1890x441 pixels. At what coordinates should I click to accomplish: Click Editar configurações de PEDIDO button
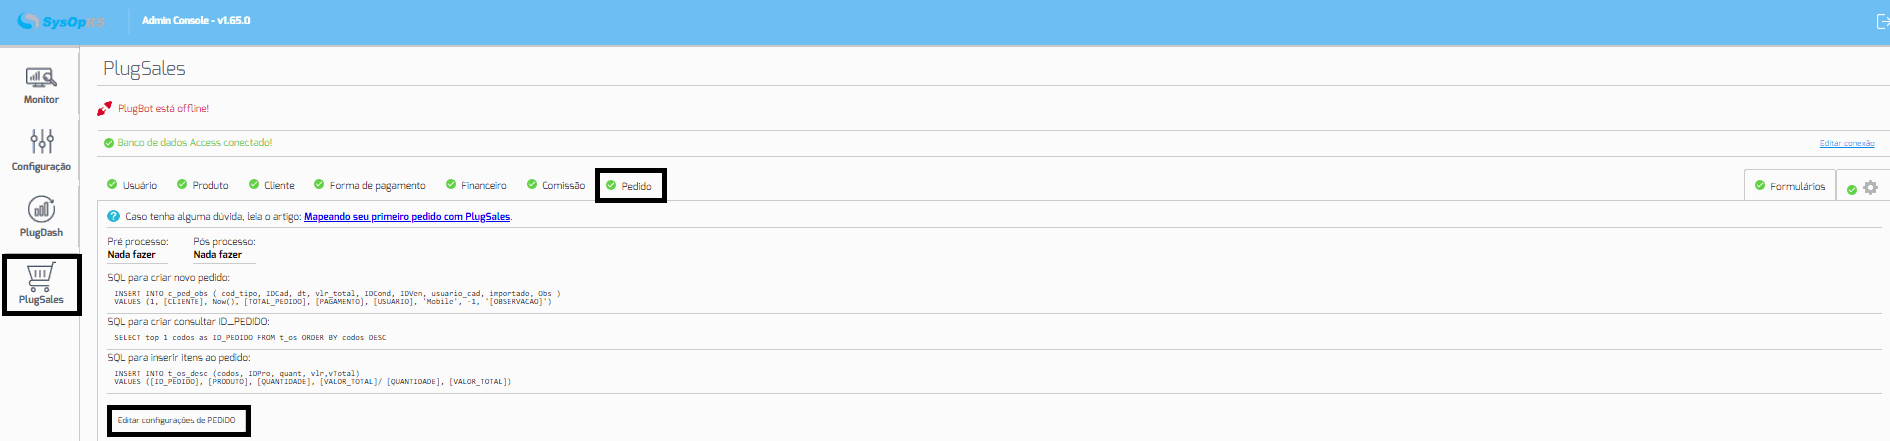coord(177,420)
